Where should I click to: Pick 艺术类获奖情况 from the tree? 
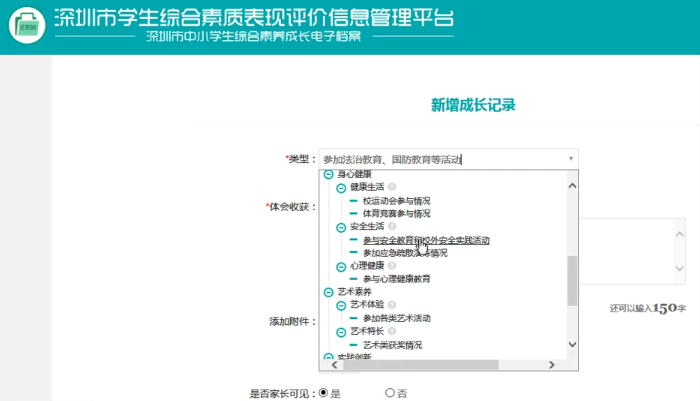coord(392,344)
